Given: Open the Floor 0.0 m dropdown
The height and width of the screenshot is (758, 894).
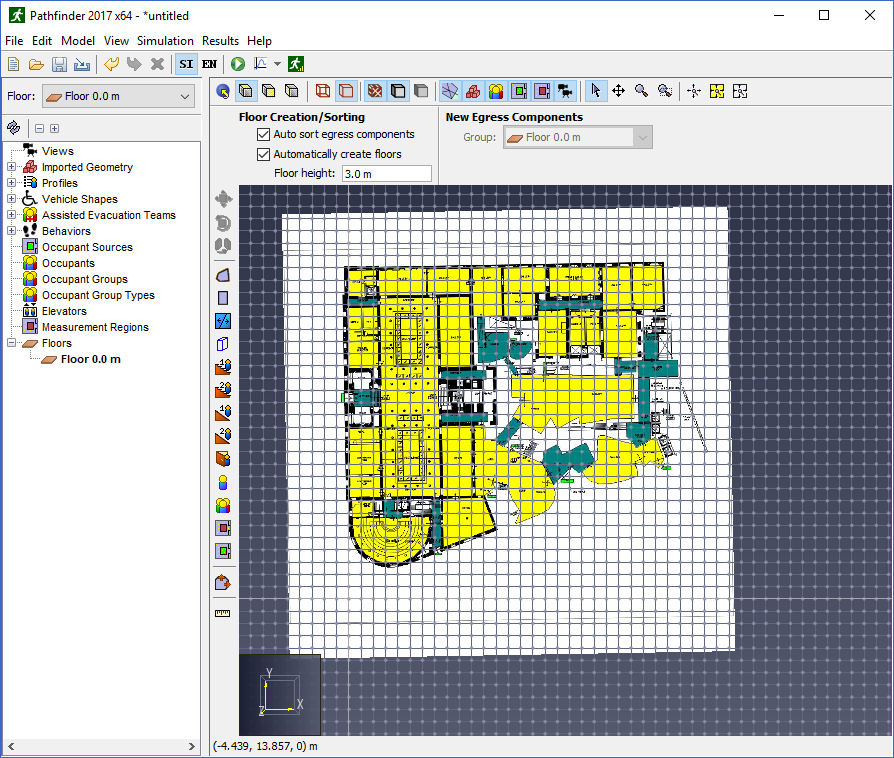Looking at the screenshot, I should click(x=119, y=96).
